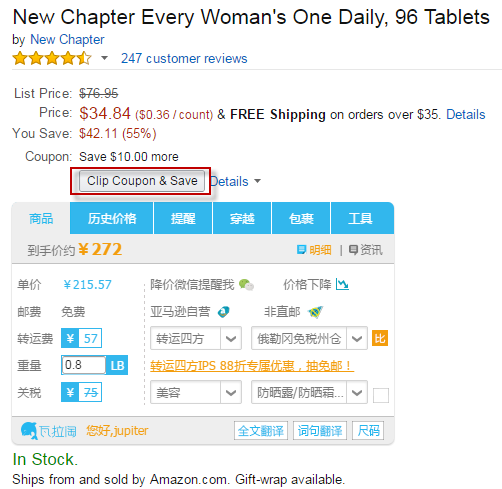Click Clip Coupon & Save button
Image resolution: width=502 pixels, height=489 pixels.
[142, 181]
